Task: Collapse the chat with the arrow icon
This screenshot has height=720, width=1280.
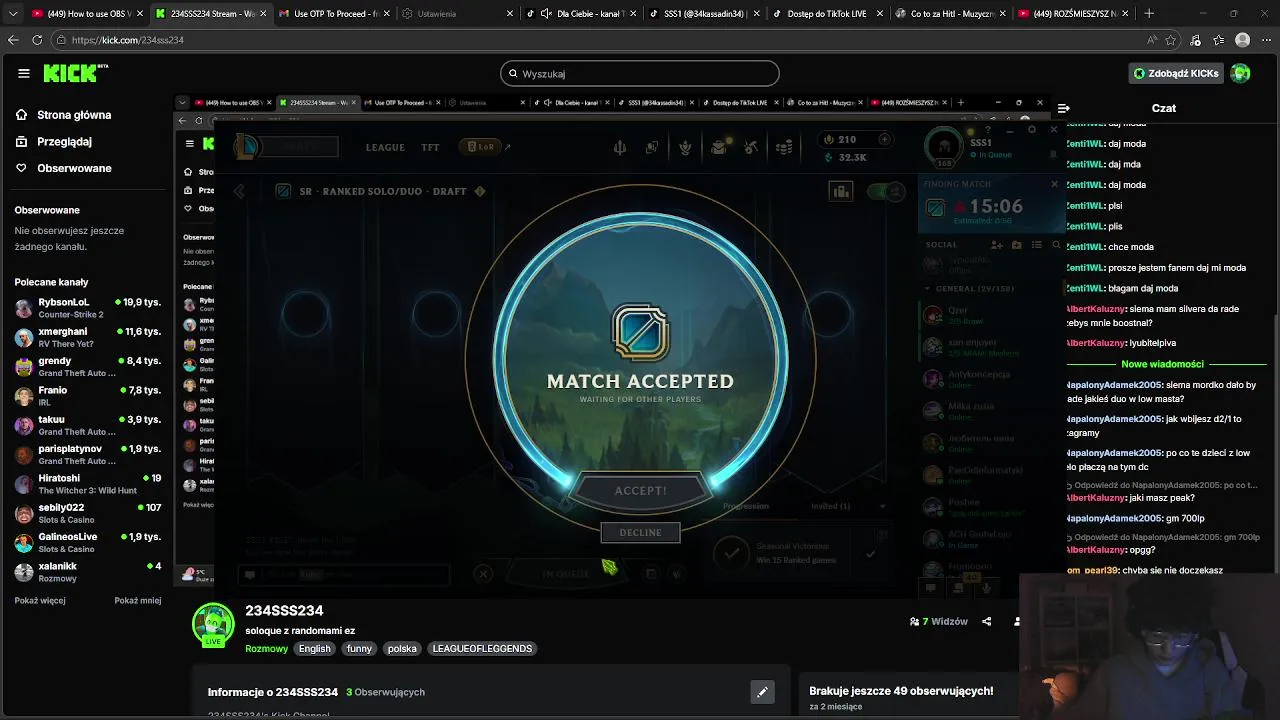Action: click(x=1064, y=108)
